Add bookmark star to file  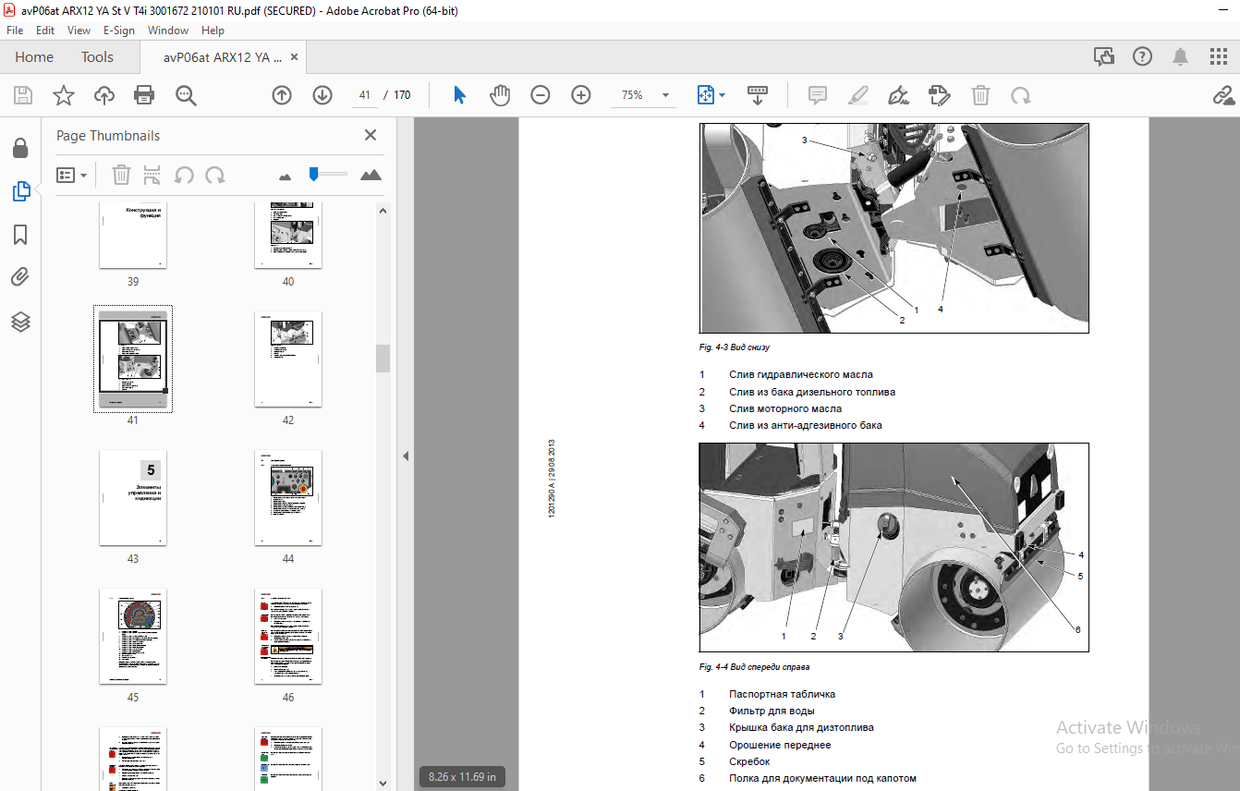[63, 95]
